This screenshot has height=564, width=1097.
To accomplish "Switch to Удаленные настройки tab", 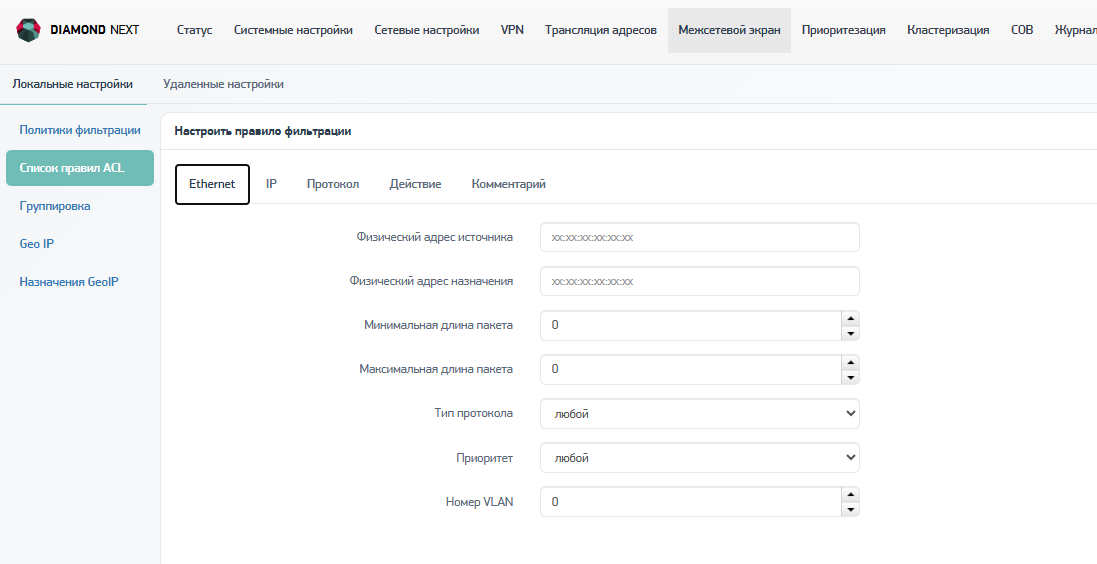I will pyautogui.click(x=223, y=84).
